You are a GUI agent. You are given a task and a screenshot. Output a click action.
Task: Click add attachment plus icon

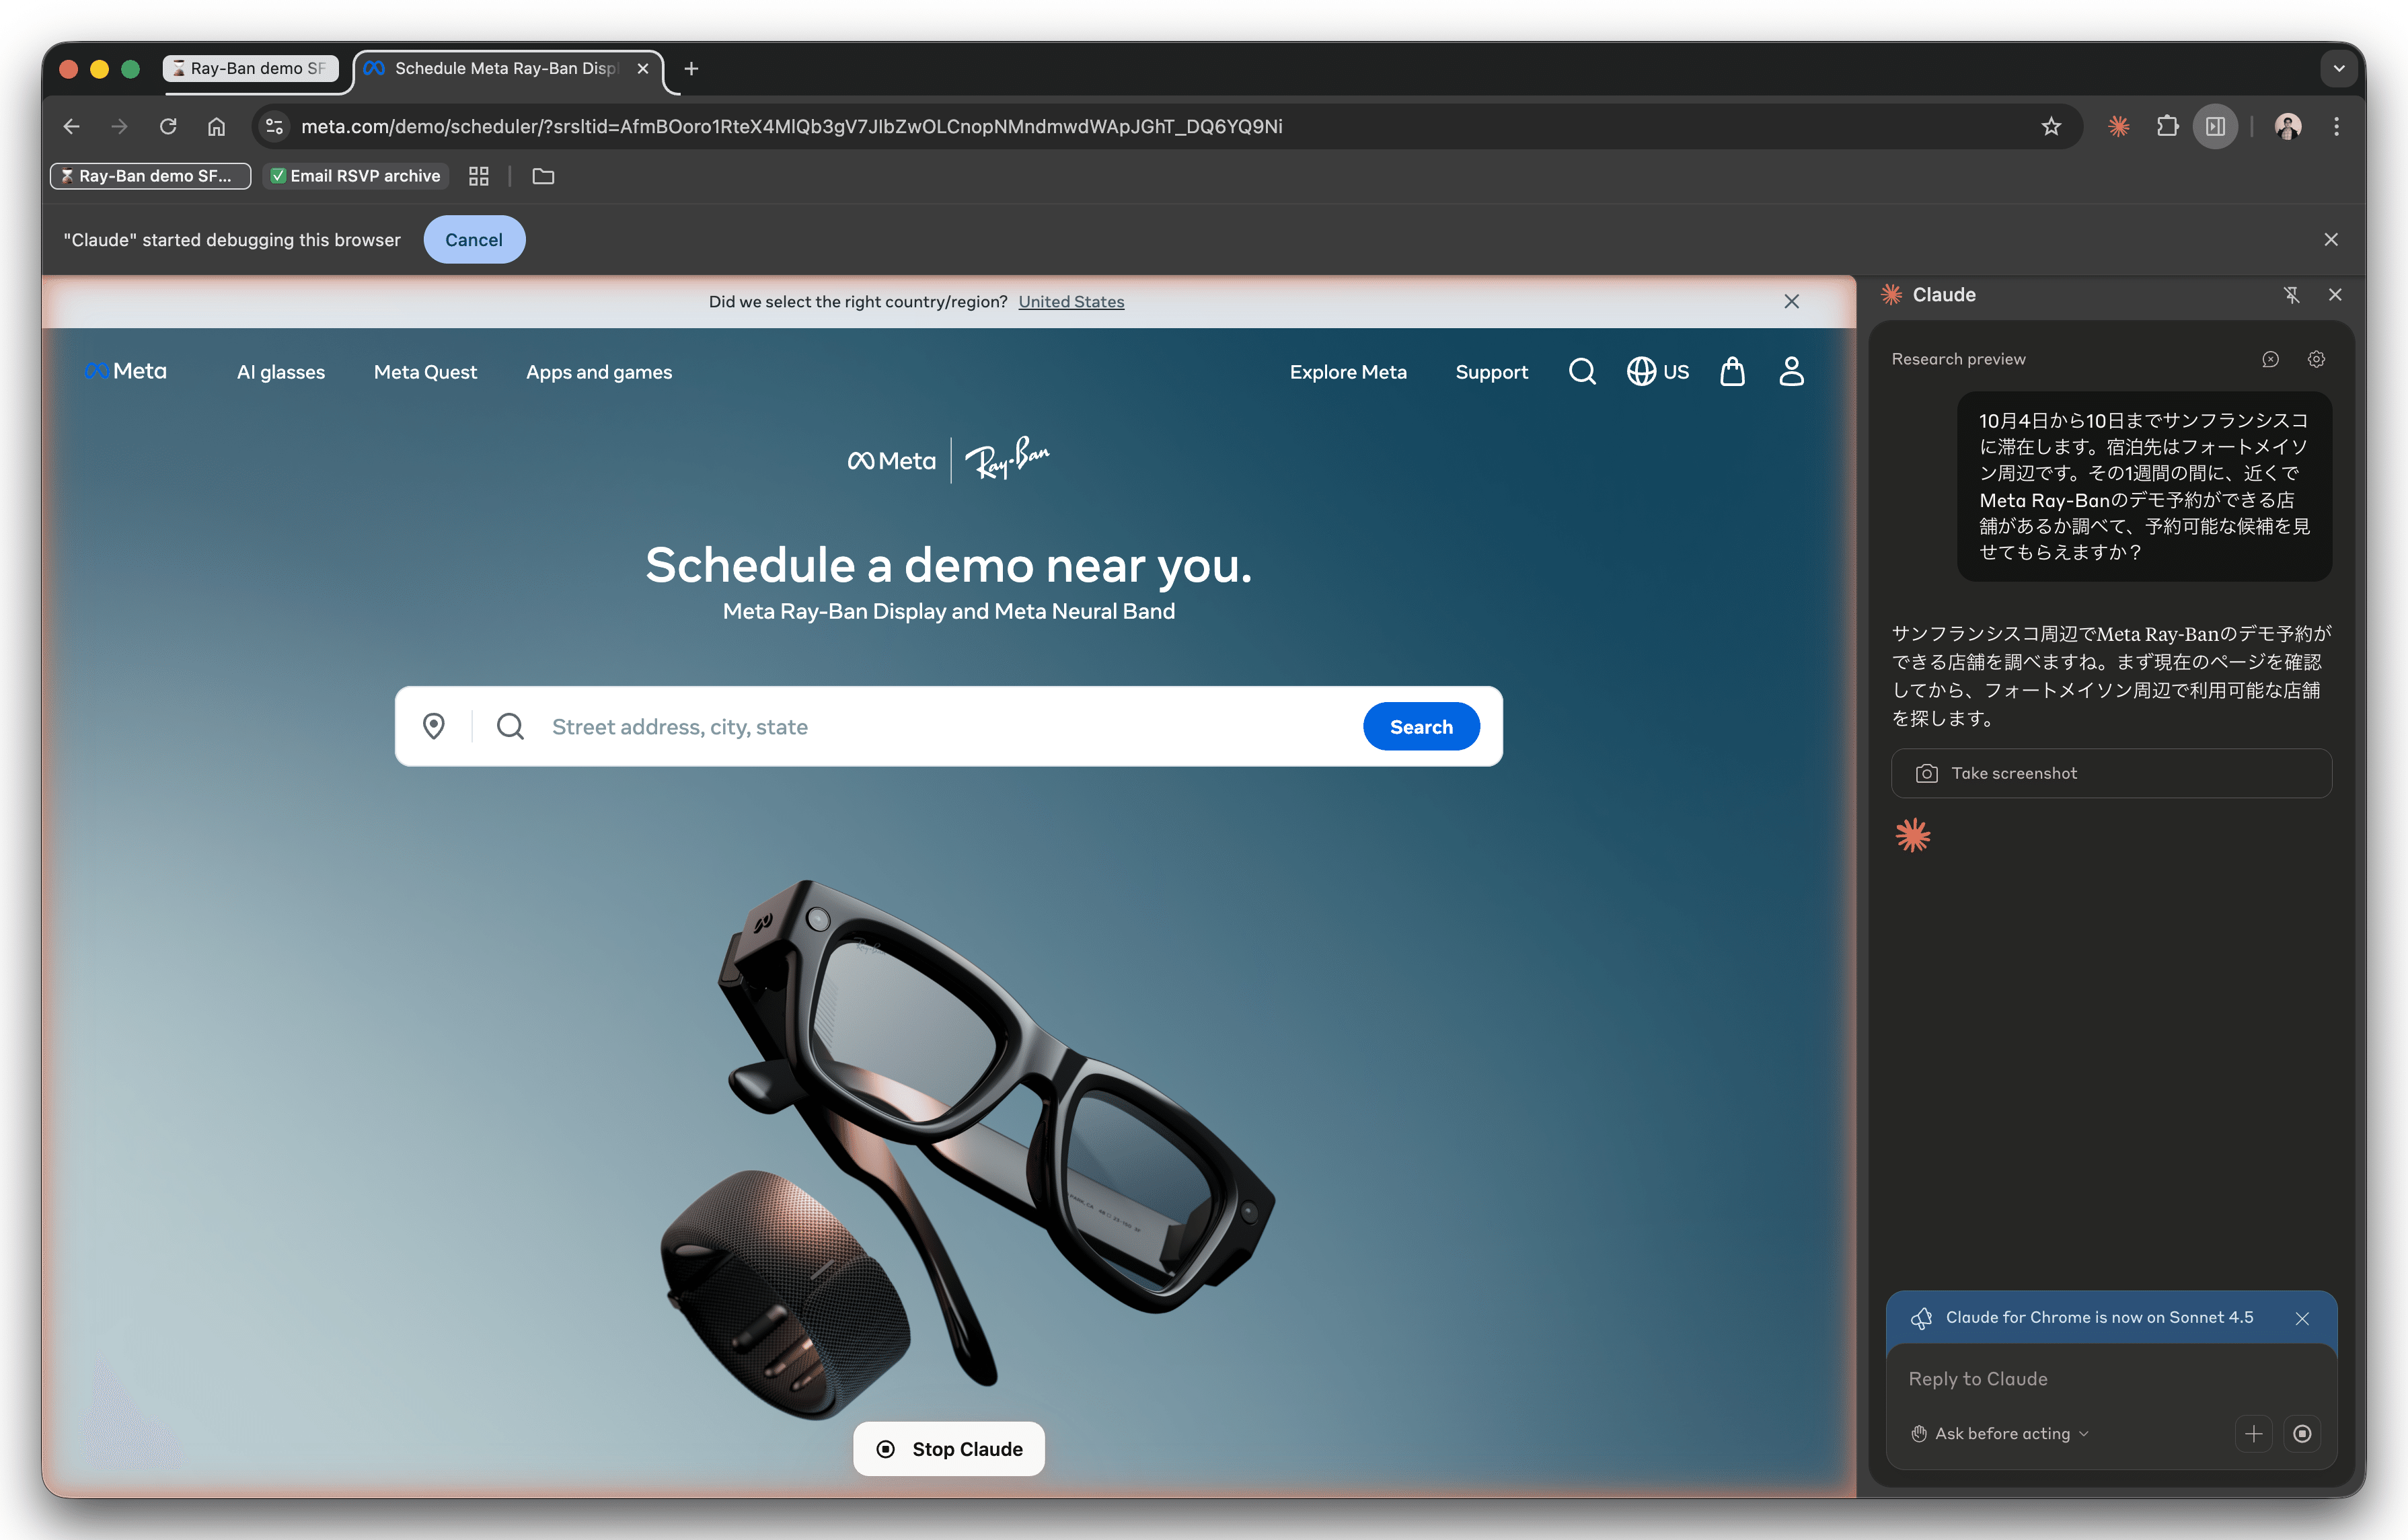tap(2254, 1433)
